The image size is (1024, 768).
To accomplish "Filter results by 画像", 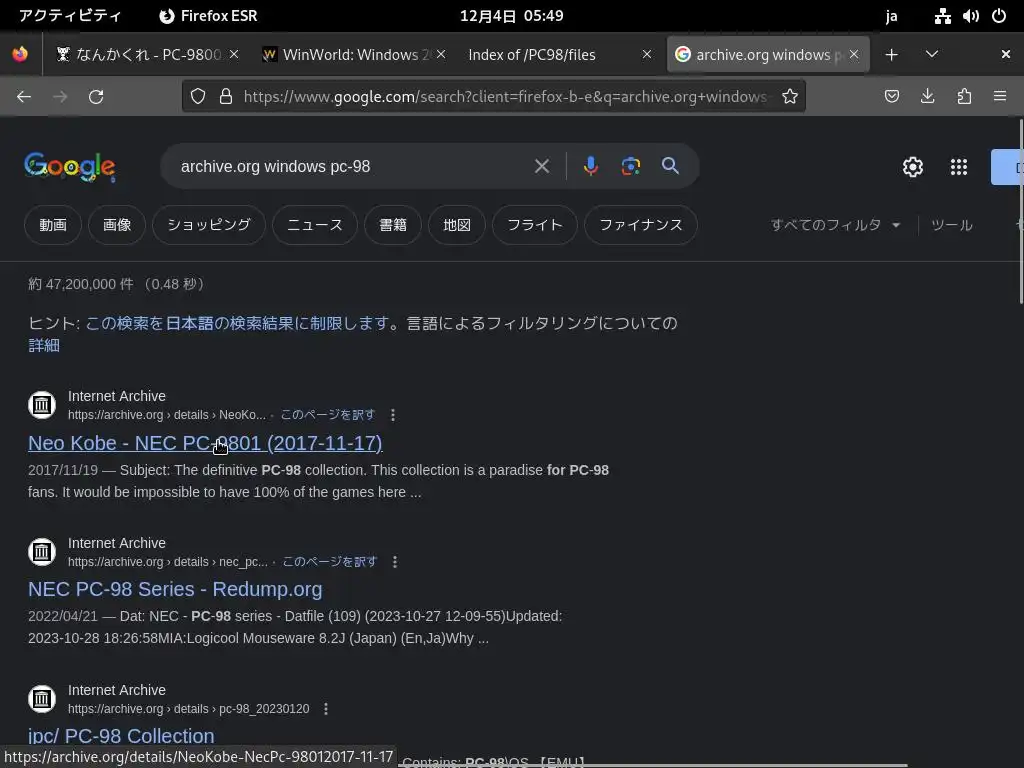I will [117, 225].
